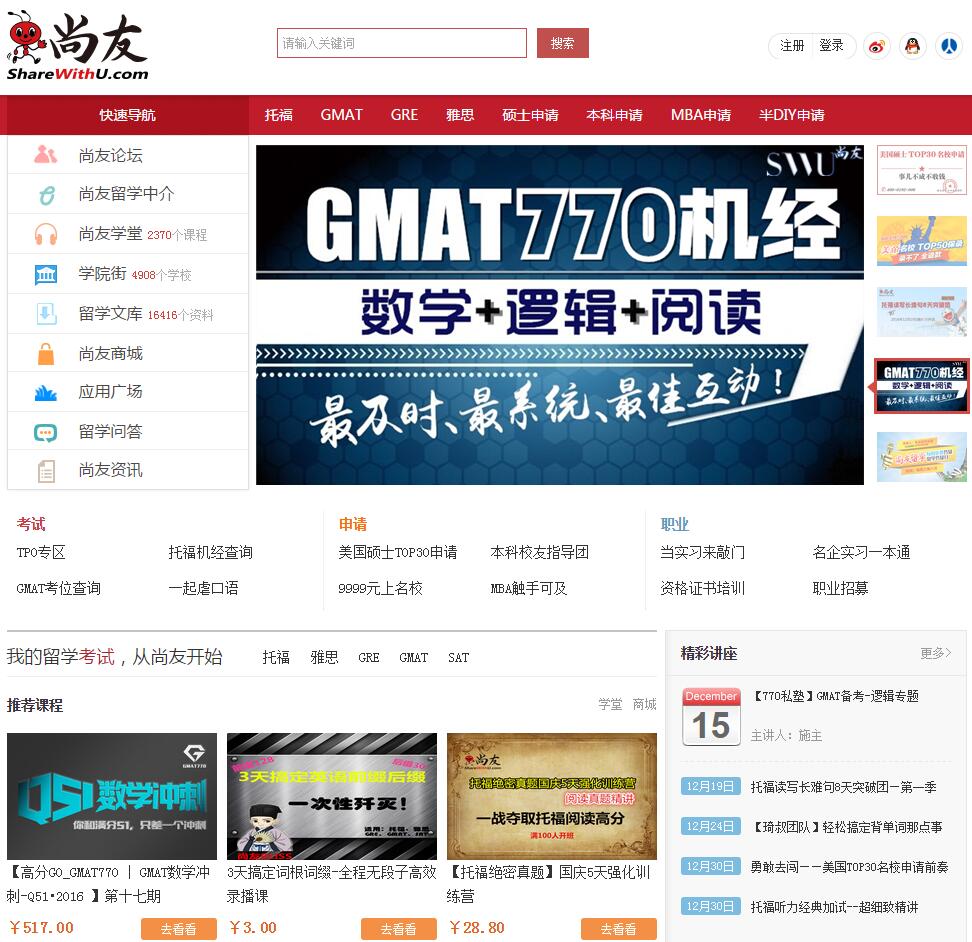Select third carousel thumbnail 托福读写长难句
972x942 pixels.
click(921, 312)
